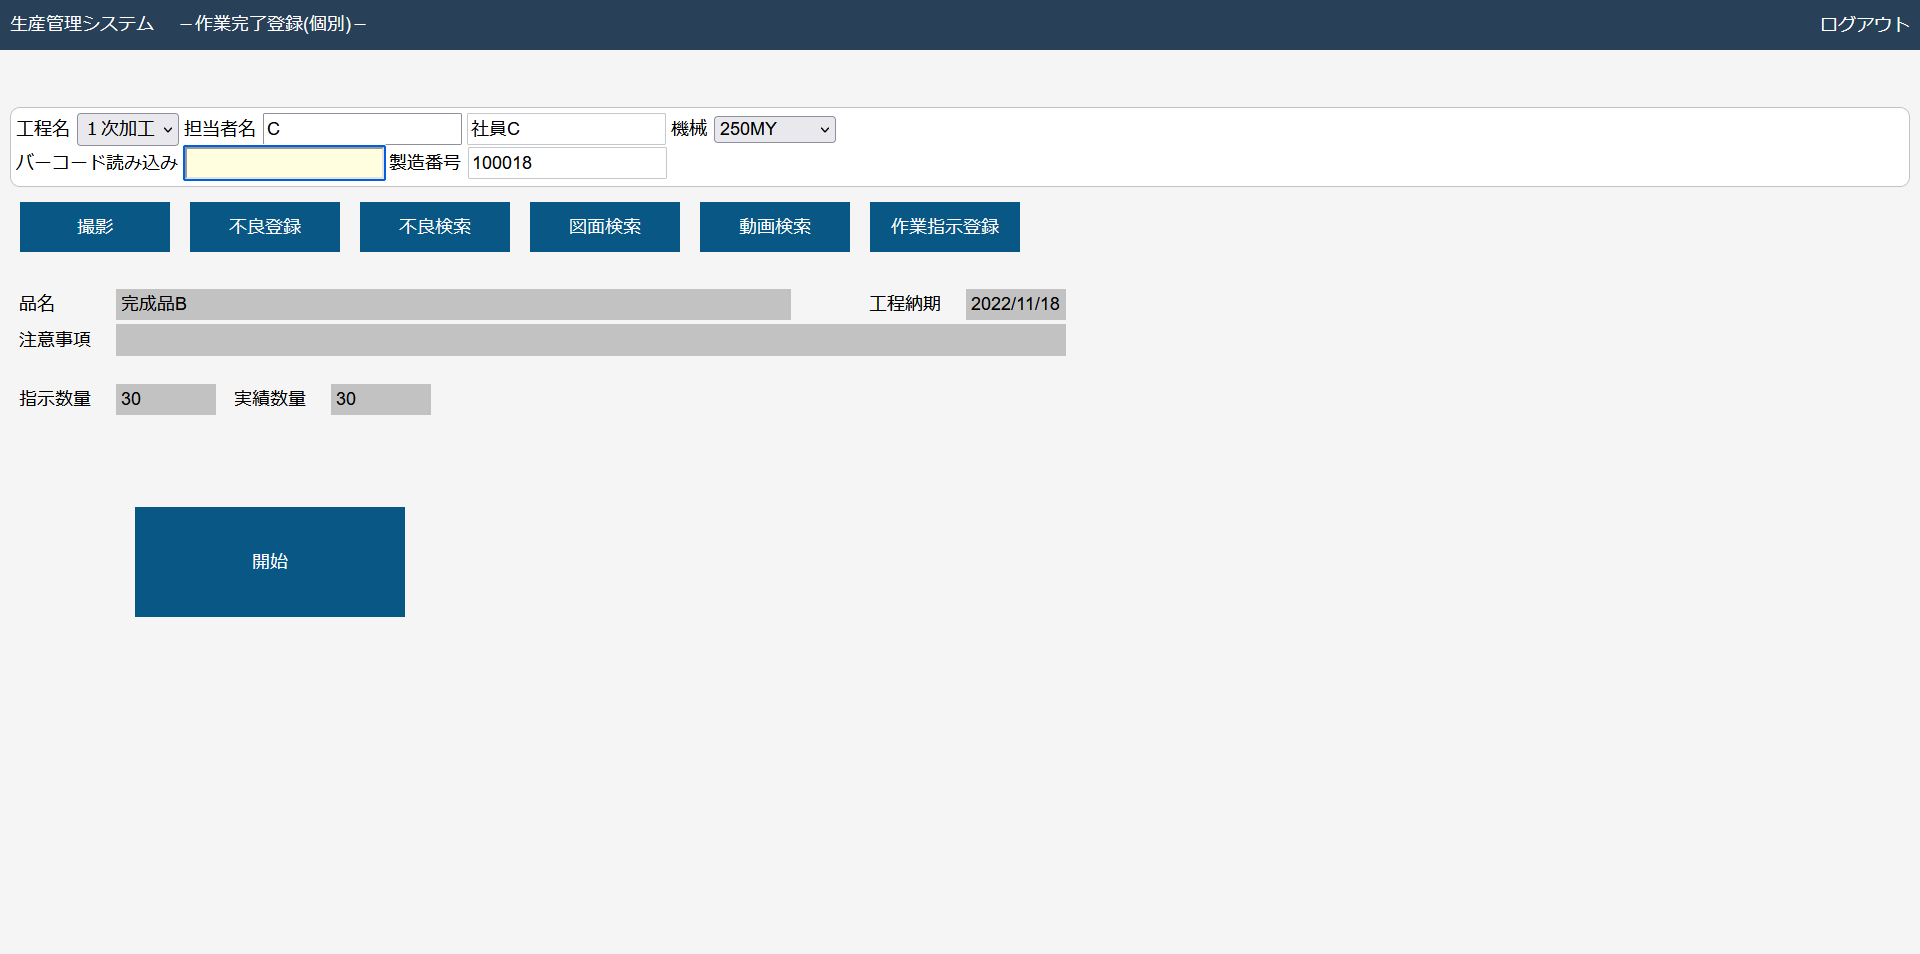Viewport: 1920px width, 954px height.
Task: Click the 担当者名 field containing C
Action: click(x=362, y=129)
